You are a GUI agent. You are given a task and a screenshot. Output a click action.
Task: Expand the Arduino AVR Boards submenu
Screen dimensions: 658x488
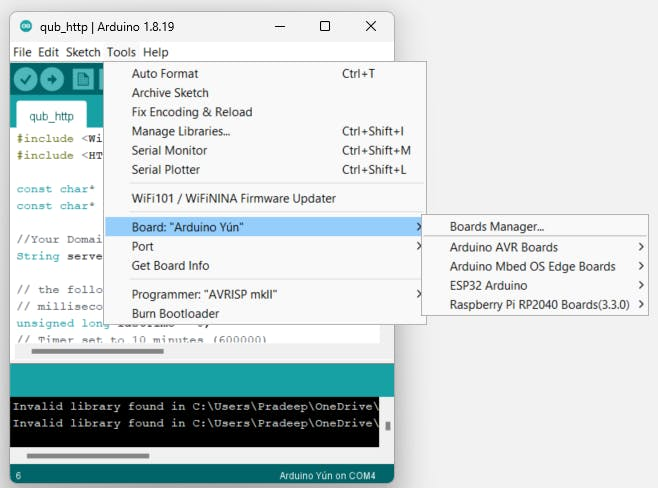click(x=504, y=247)
